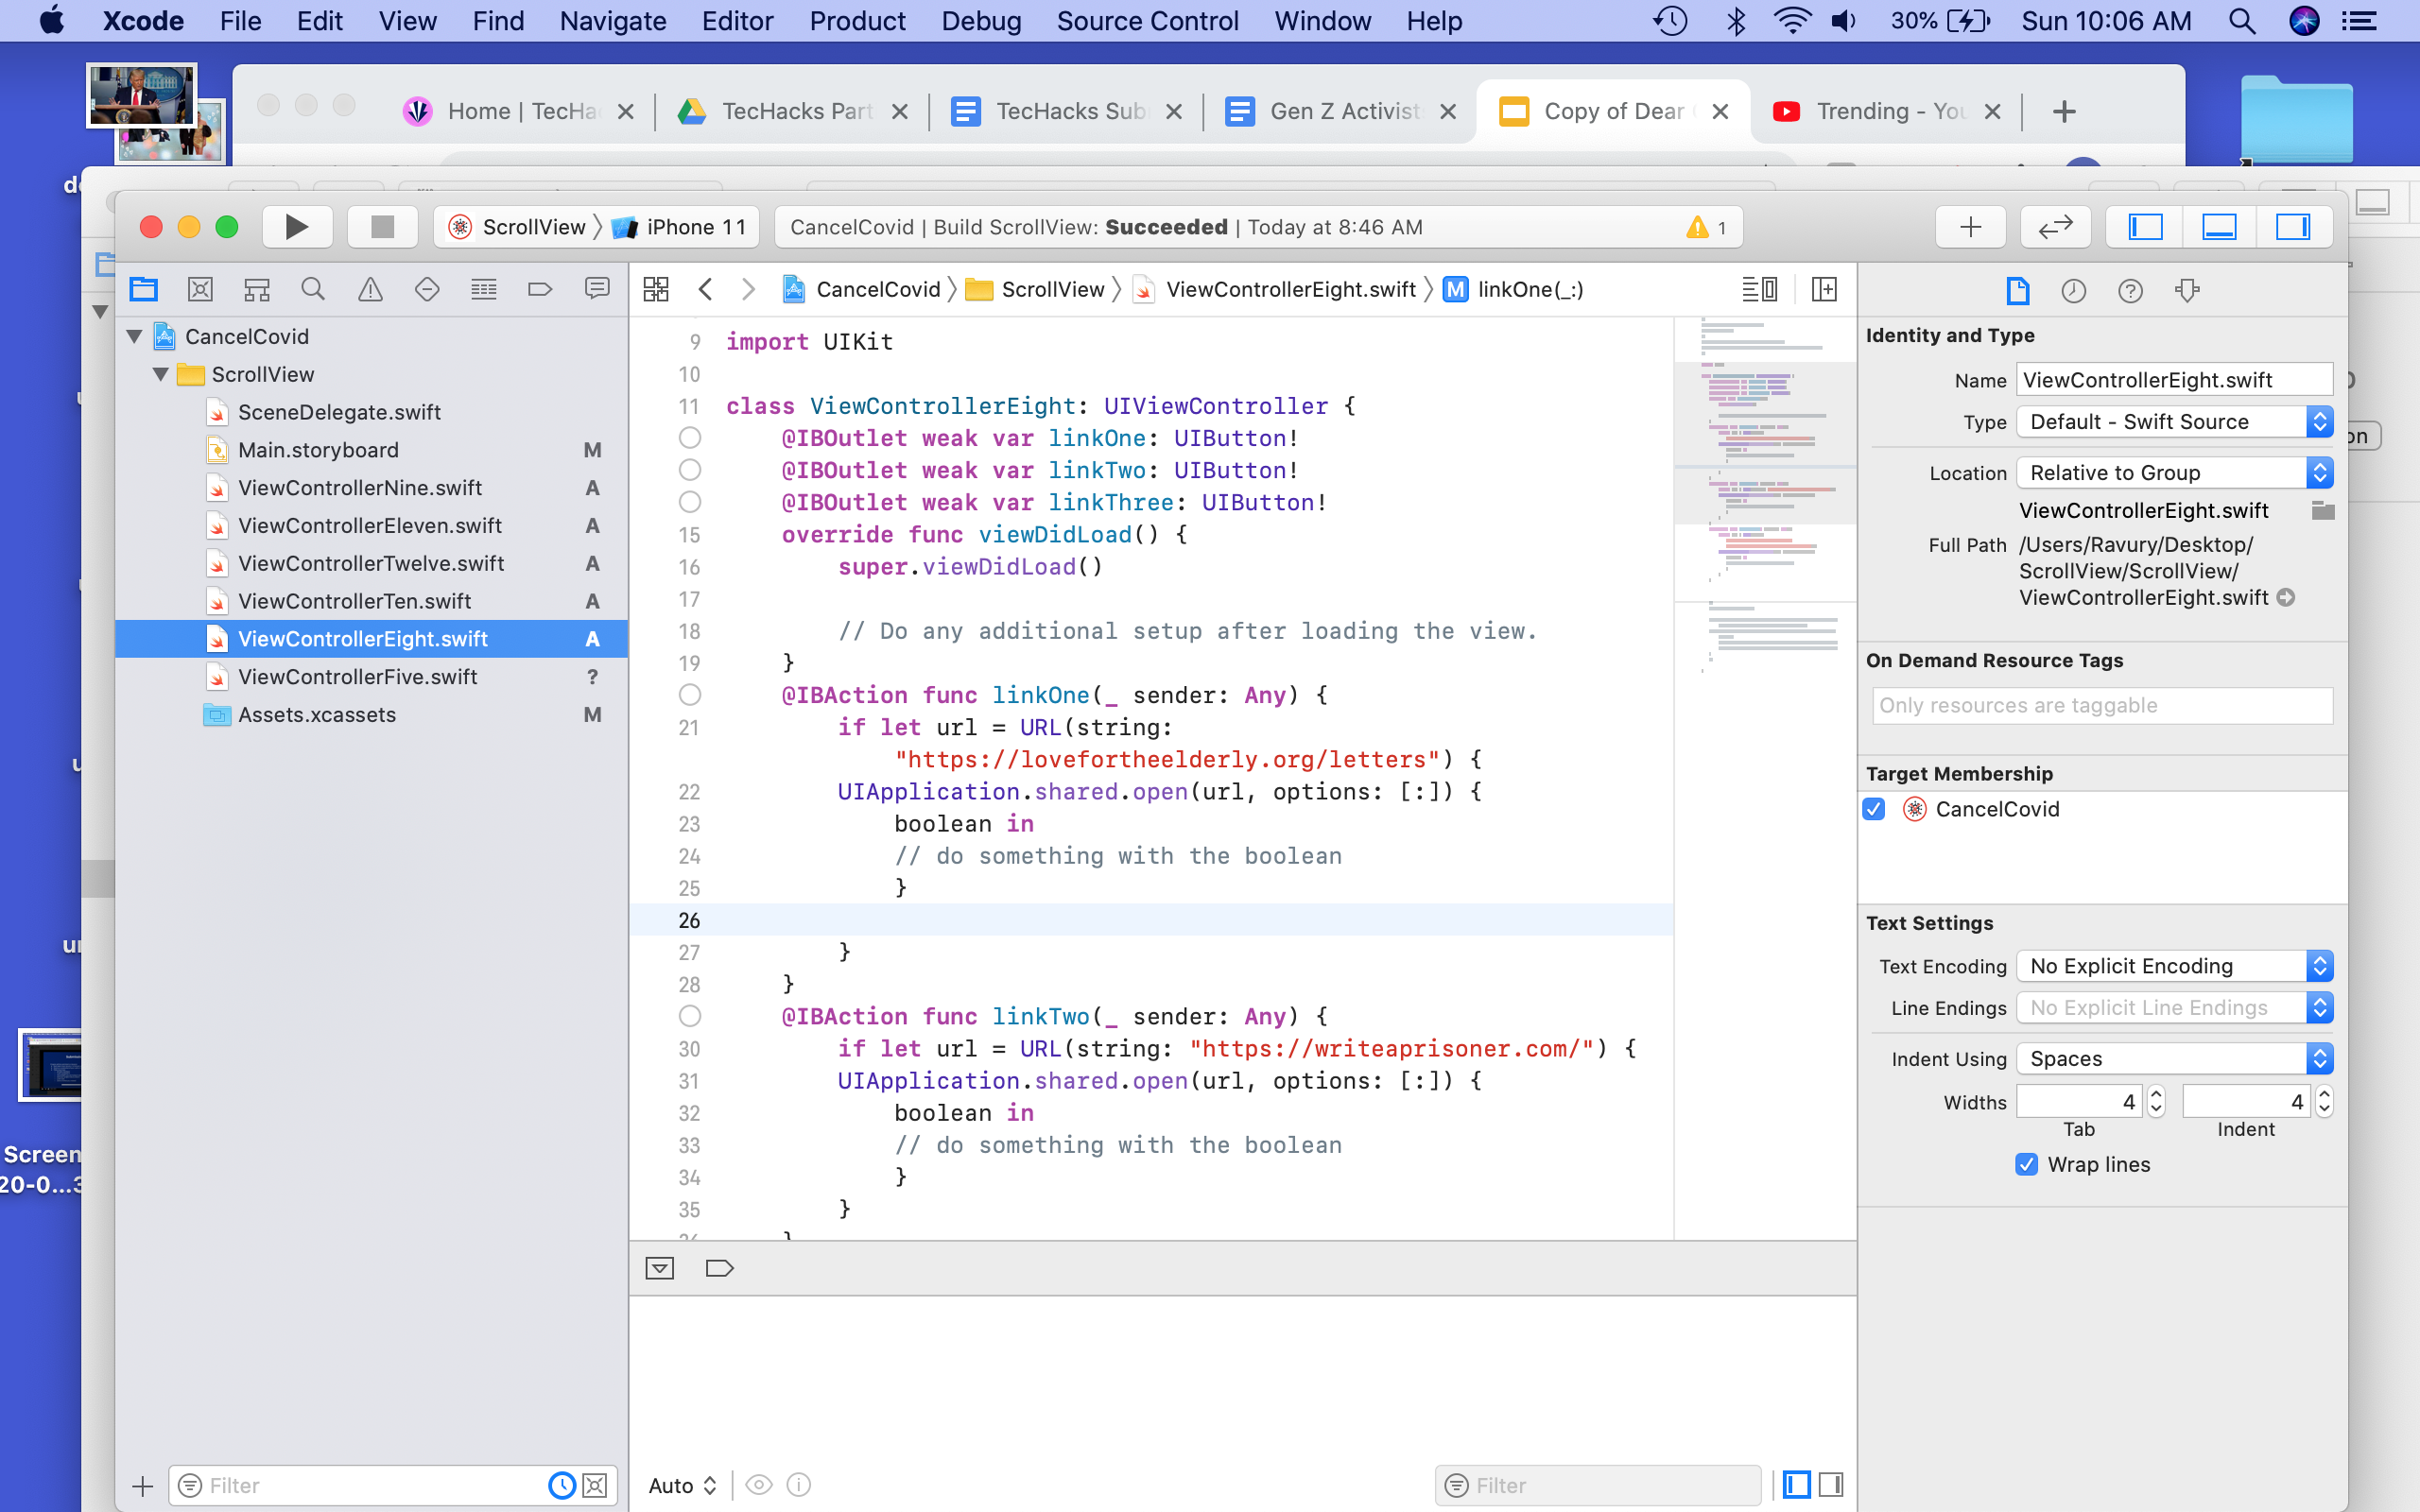Open the Find navigator magnifier icon
2420x1512 pixels.
(x=313, y=290)
